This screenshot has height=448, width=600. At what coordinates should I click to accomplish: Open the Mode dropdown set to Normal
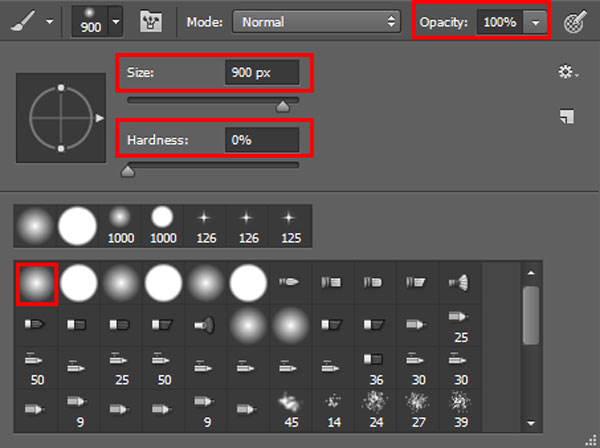(316, 22)
